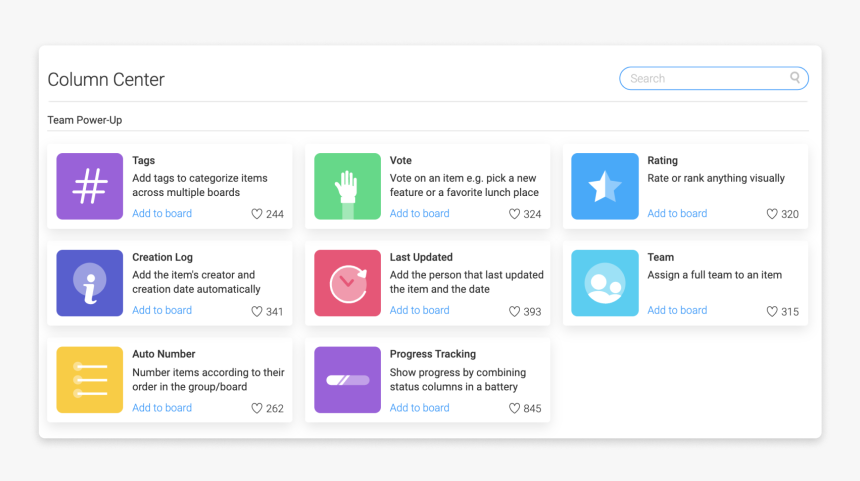Click the Creation Log info icon
This screenshot has height=481, width=860.
pos(89,283)
